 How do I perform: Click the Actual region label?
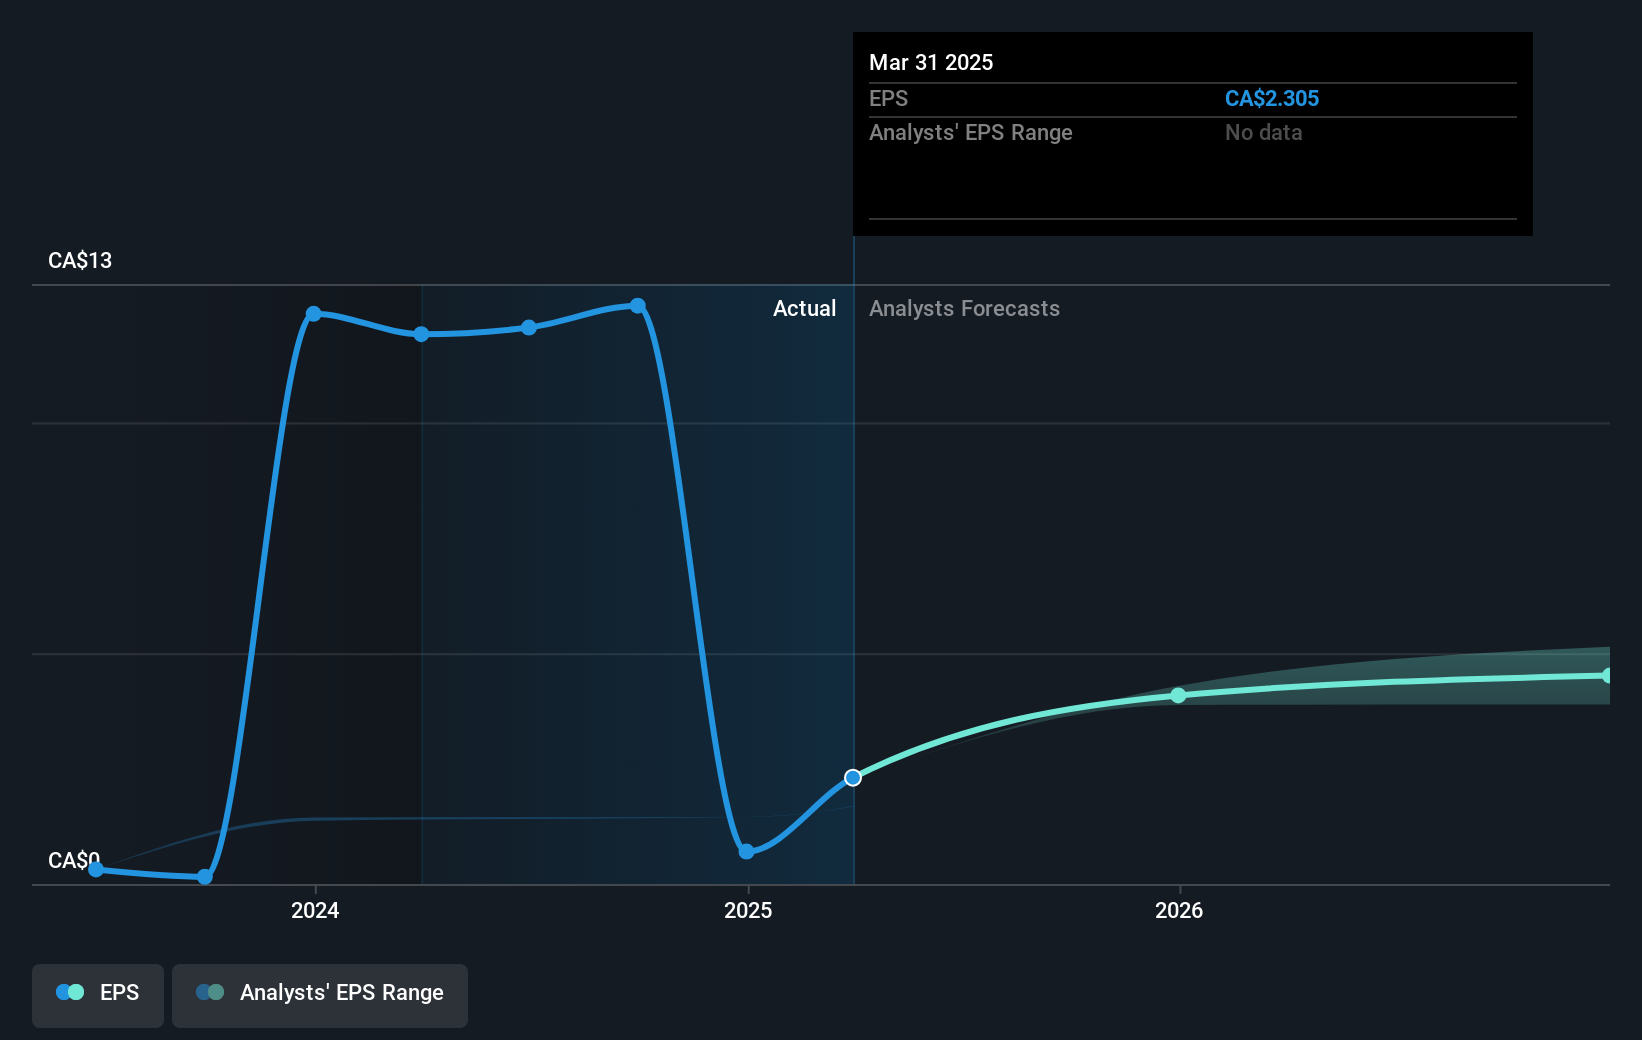(x=804, y=308)
